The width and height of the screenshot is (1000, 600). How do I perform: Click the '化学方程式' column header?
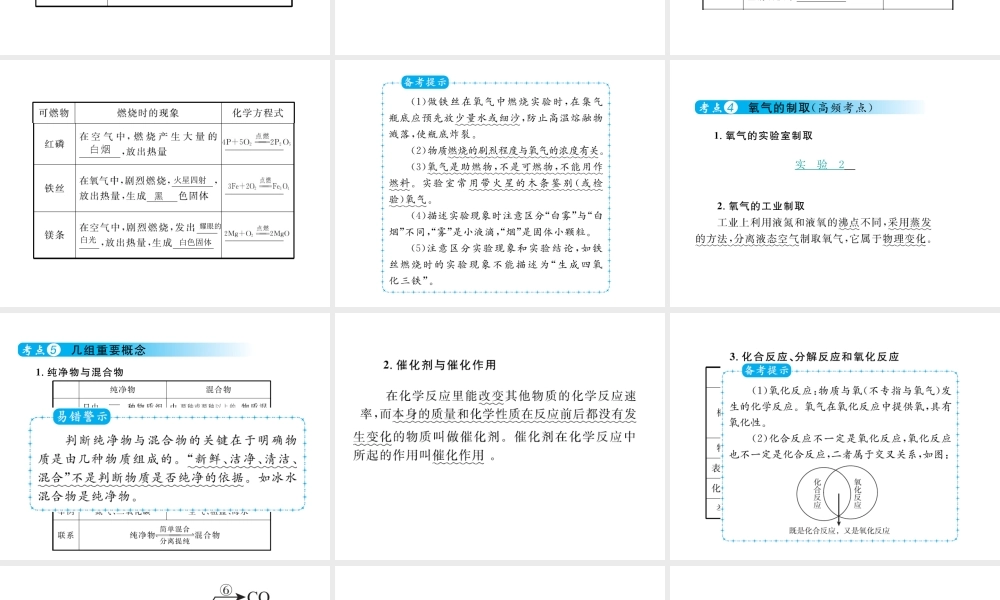click(x=258, y=113)
